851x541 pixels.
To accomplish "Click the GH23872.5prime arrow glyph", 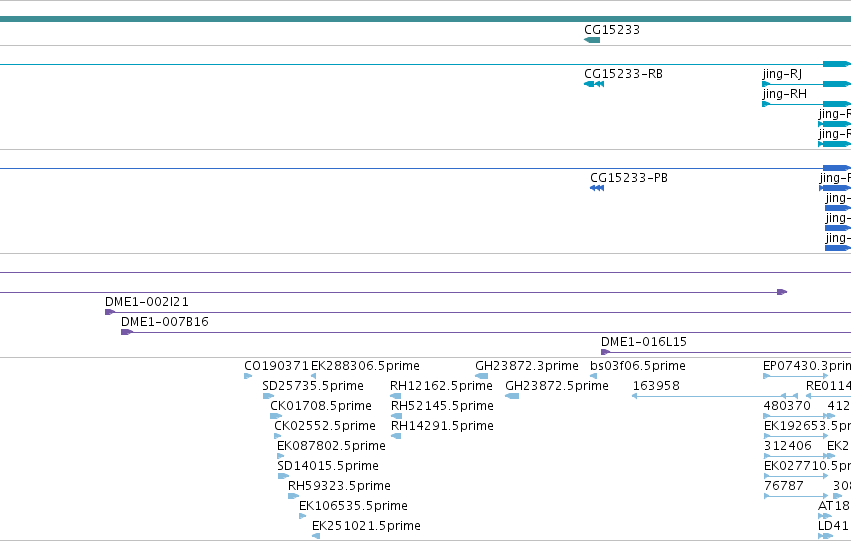I will tap(512, 396).
